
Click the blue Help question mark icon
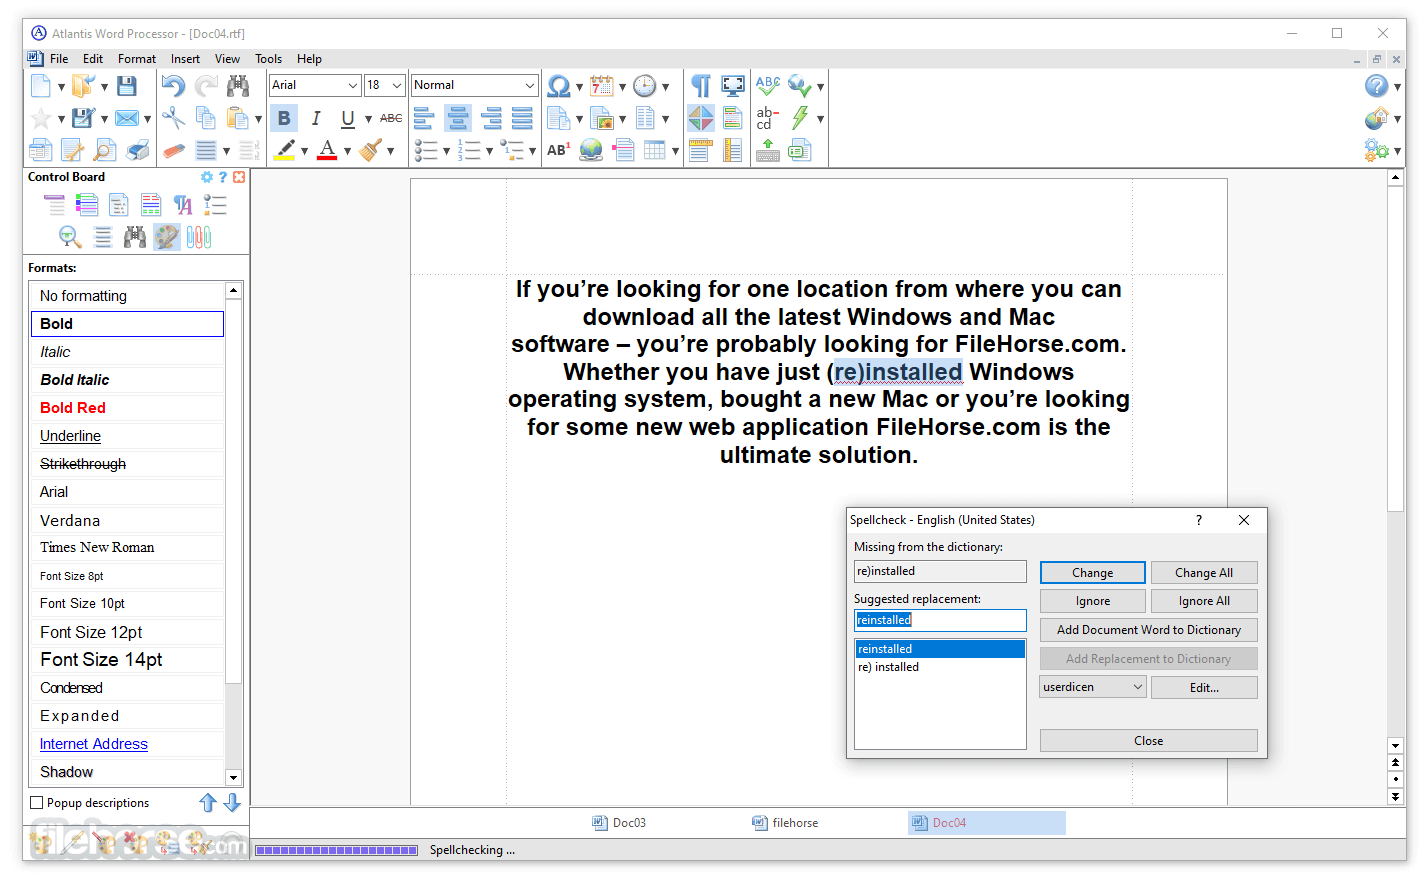click(x=1376, y=86)
